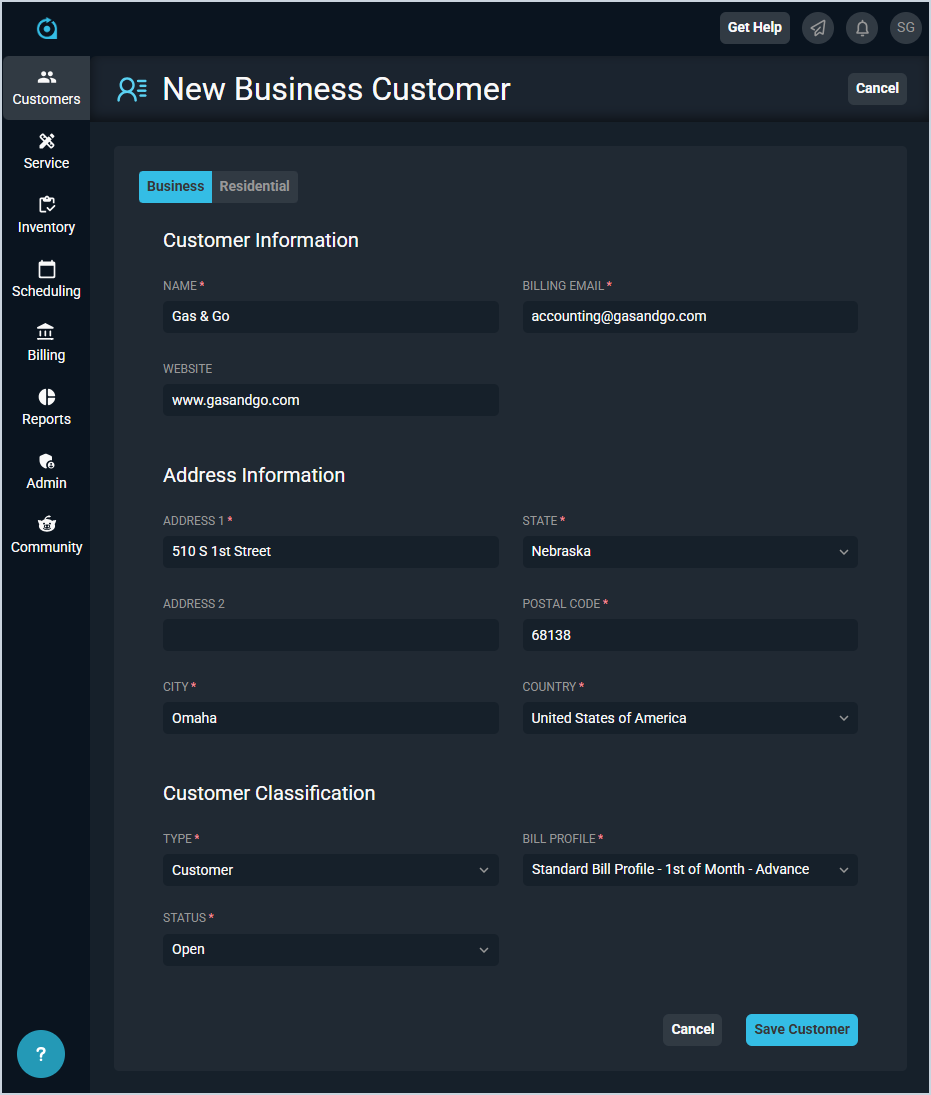Click the company logo in the top corner
Image resolution: width=931 pixels, height=1095 pixels.
46,28
